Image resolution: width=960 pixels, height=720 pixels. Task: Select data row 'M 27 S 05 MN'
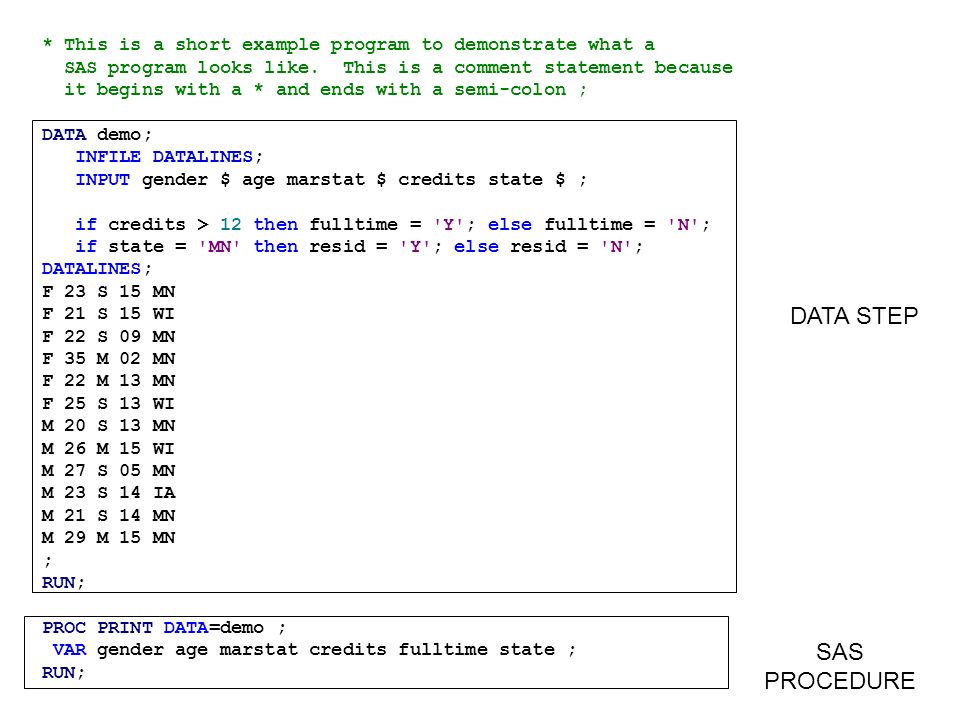click(108, 471)
